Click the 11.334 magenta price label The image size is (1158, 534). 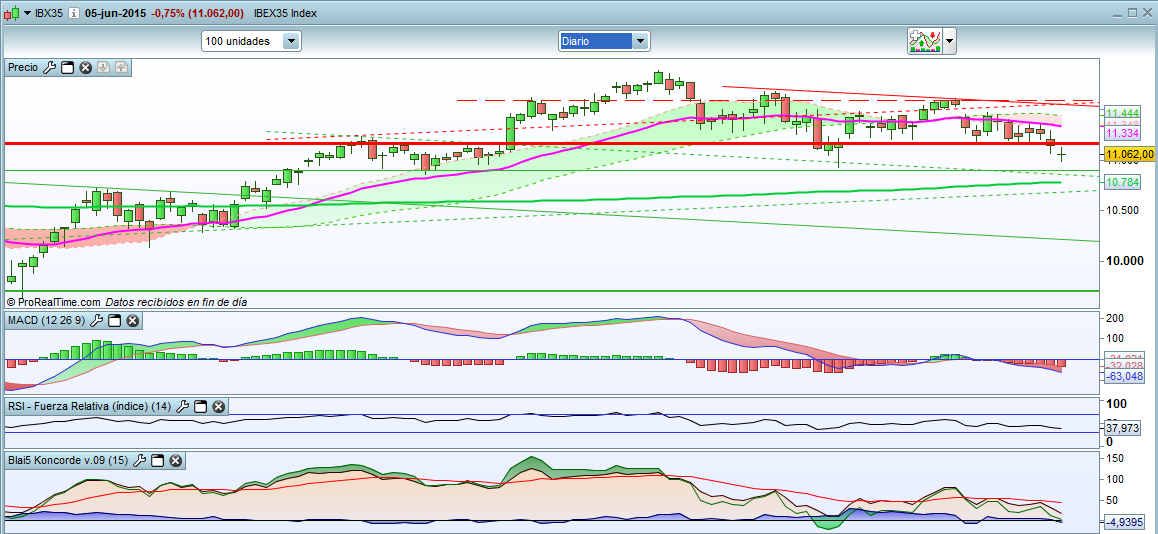[x=1123, y=133]
